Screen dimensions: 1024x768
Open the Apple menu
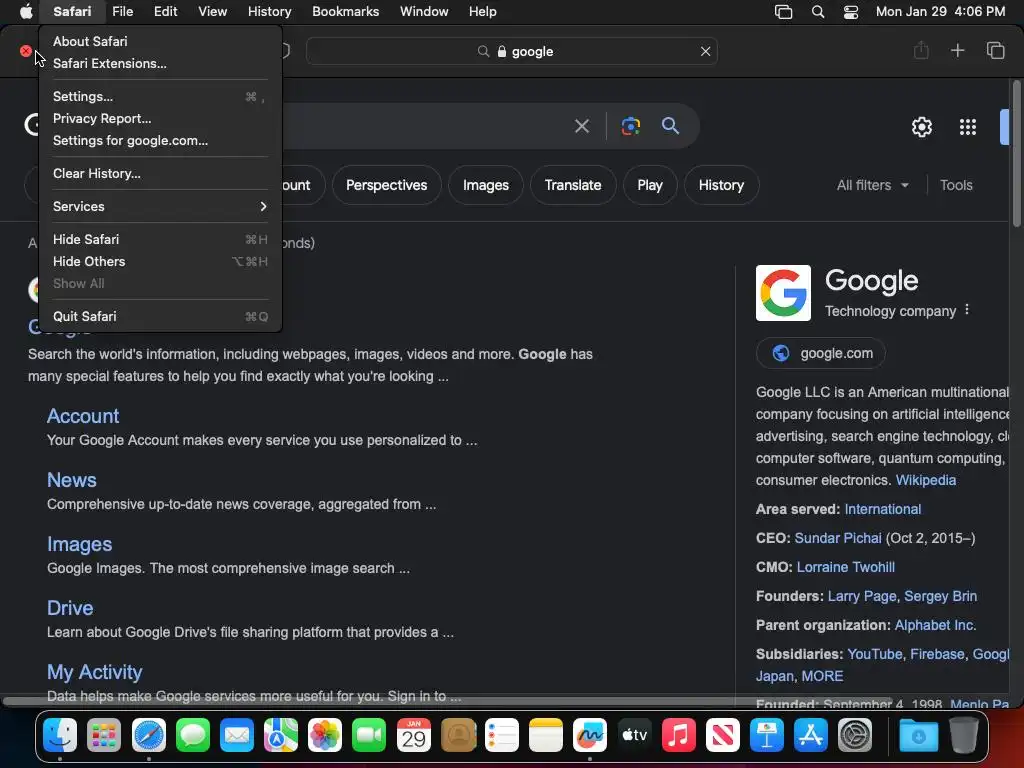(25, 11)
